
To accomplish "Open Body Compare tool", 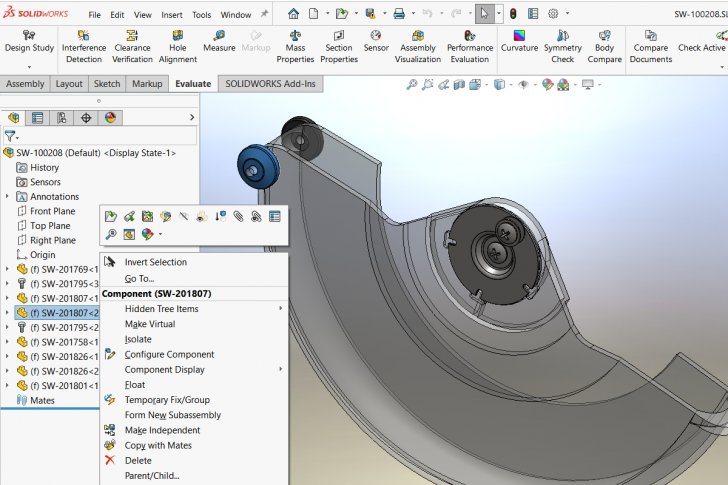I will click(604, 46).
